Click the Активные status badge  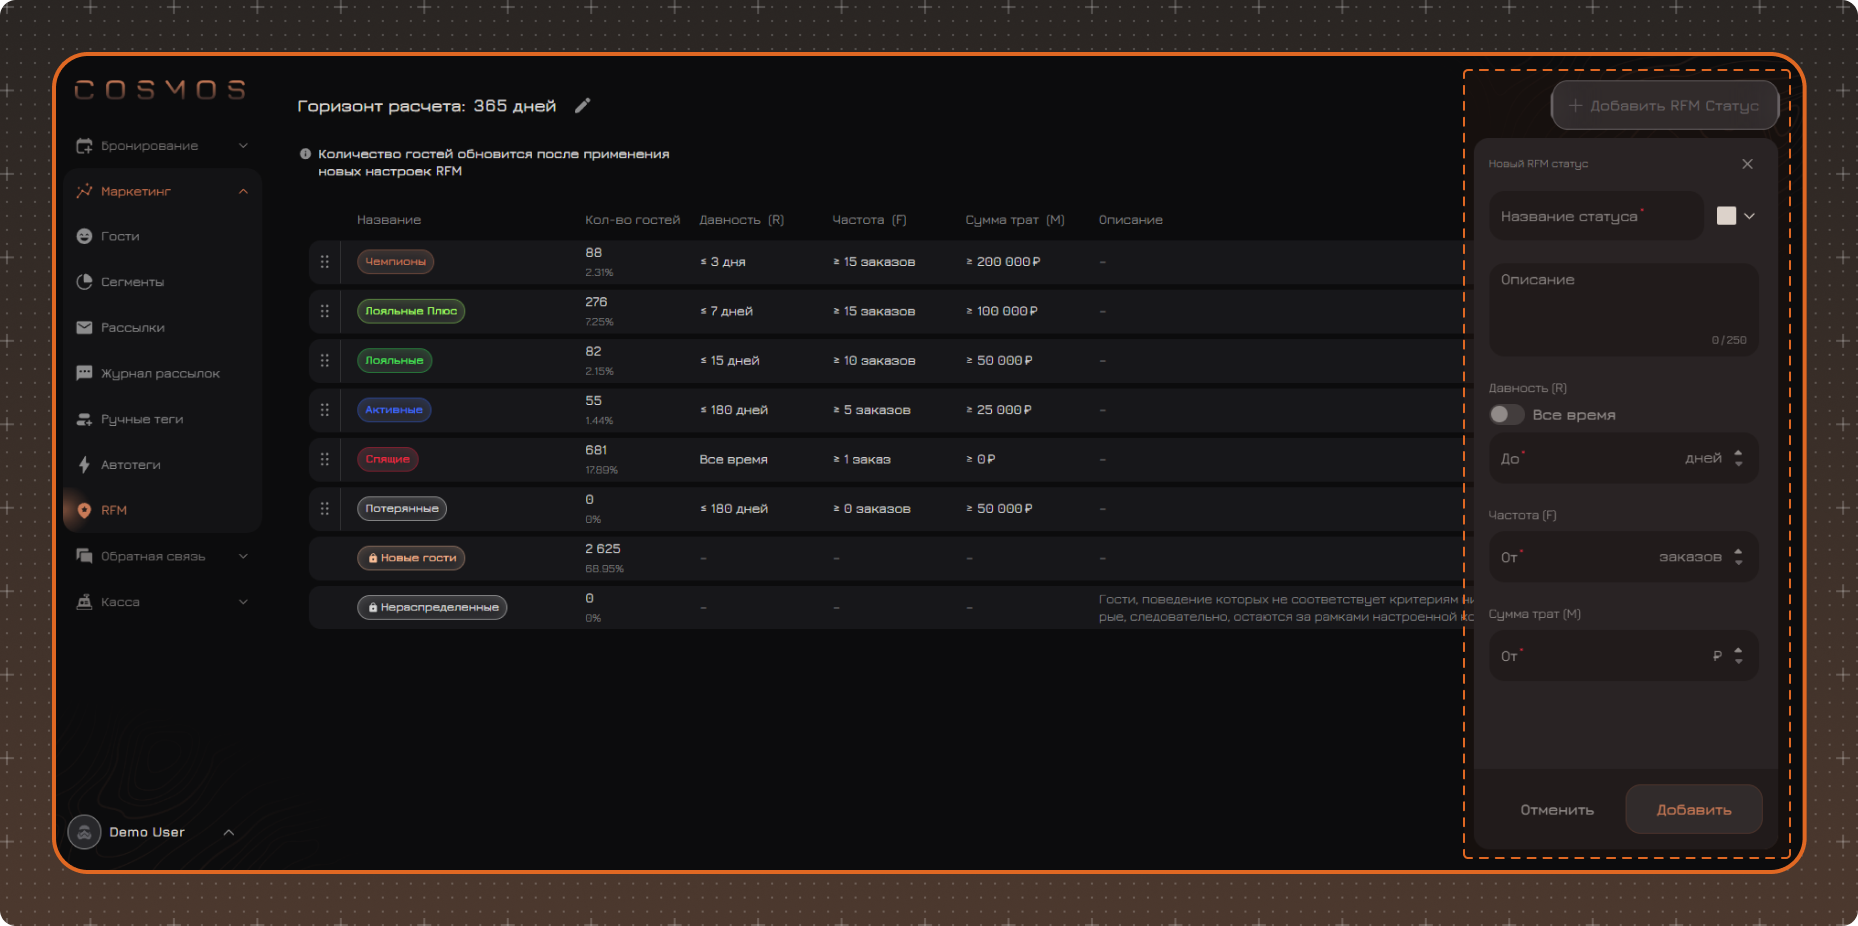(394, 410)
